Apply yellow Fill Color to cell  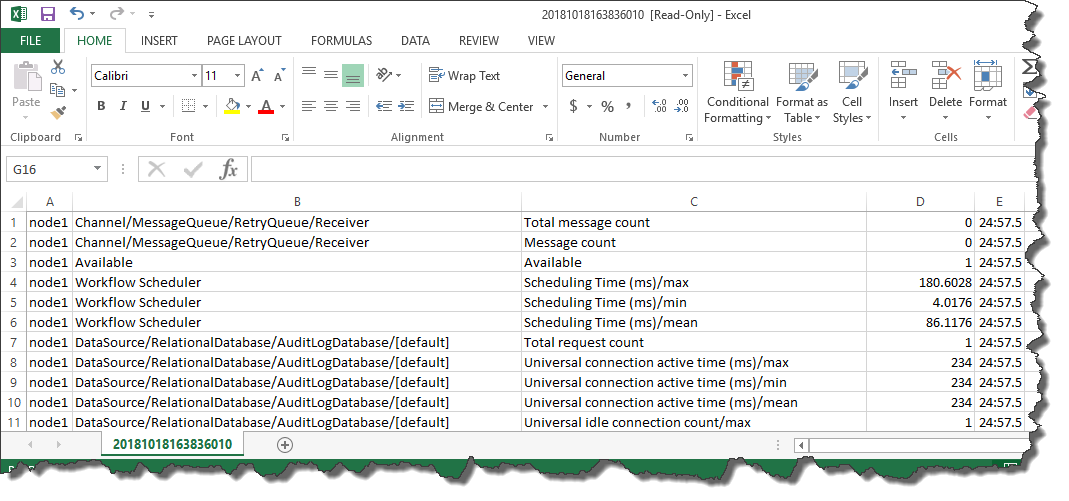232,106
